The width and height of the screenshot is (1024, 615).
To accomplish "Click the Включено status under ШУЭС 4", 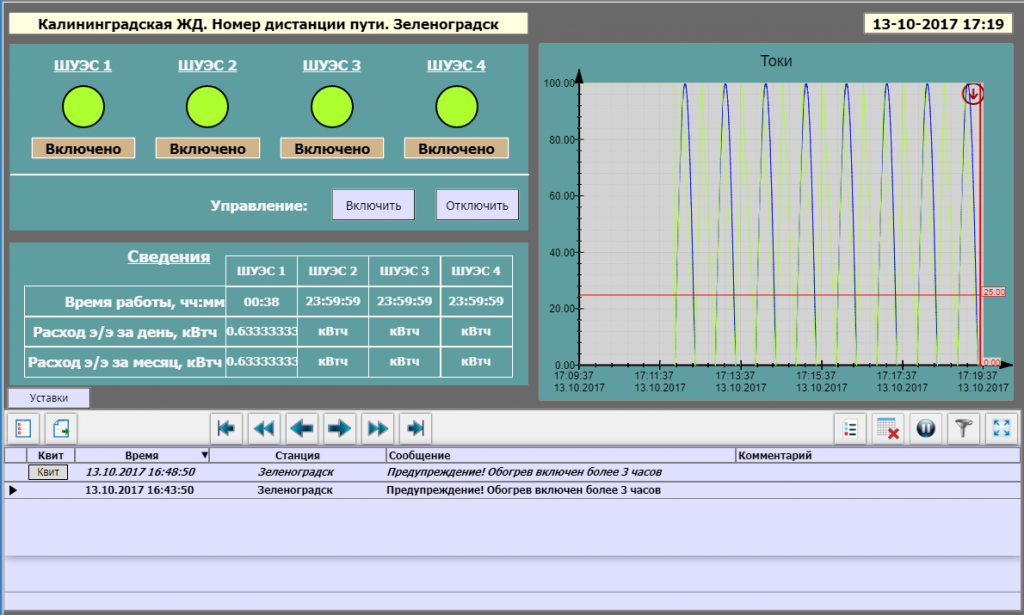I will [x=456, y=148].
